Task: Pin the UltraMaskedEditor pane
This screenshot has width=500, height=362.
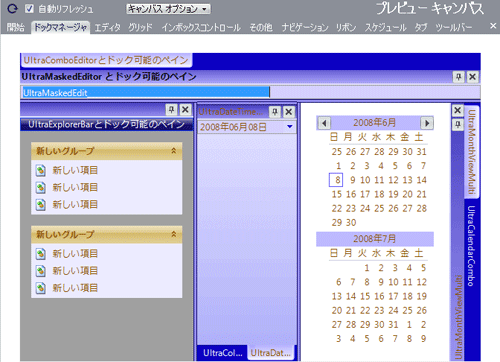Action: click(x=459, y=77)
